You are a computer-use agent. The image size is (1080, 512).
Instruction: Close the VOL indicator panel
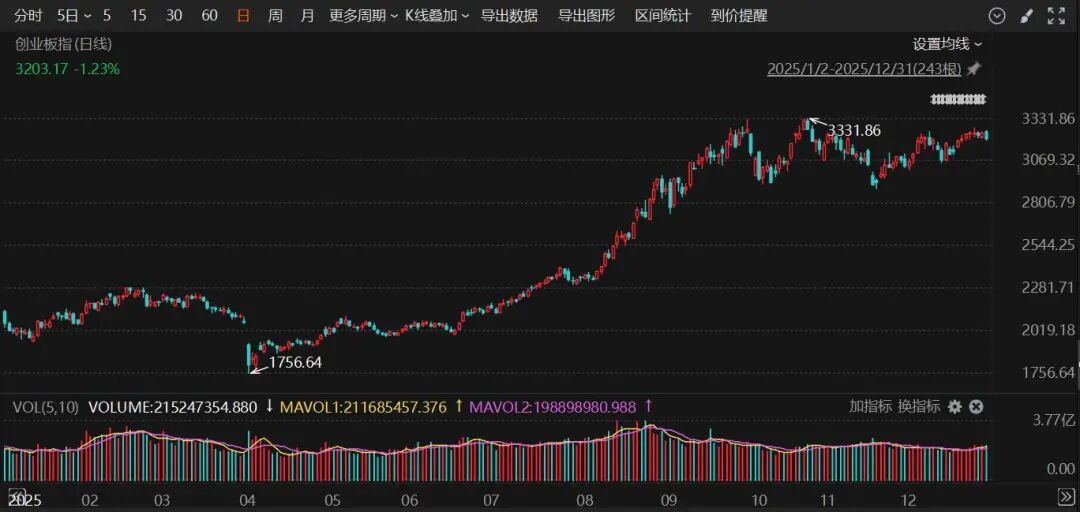976,406
